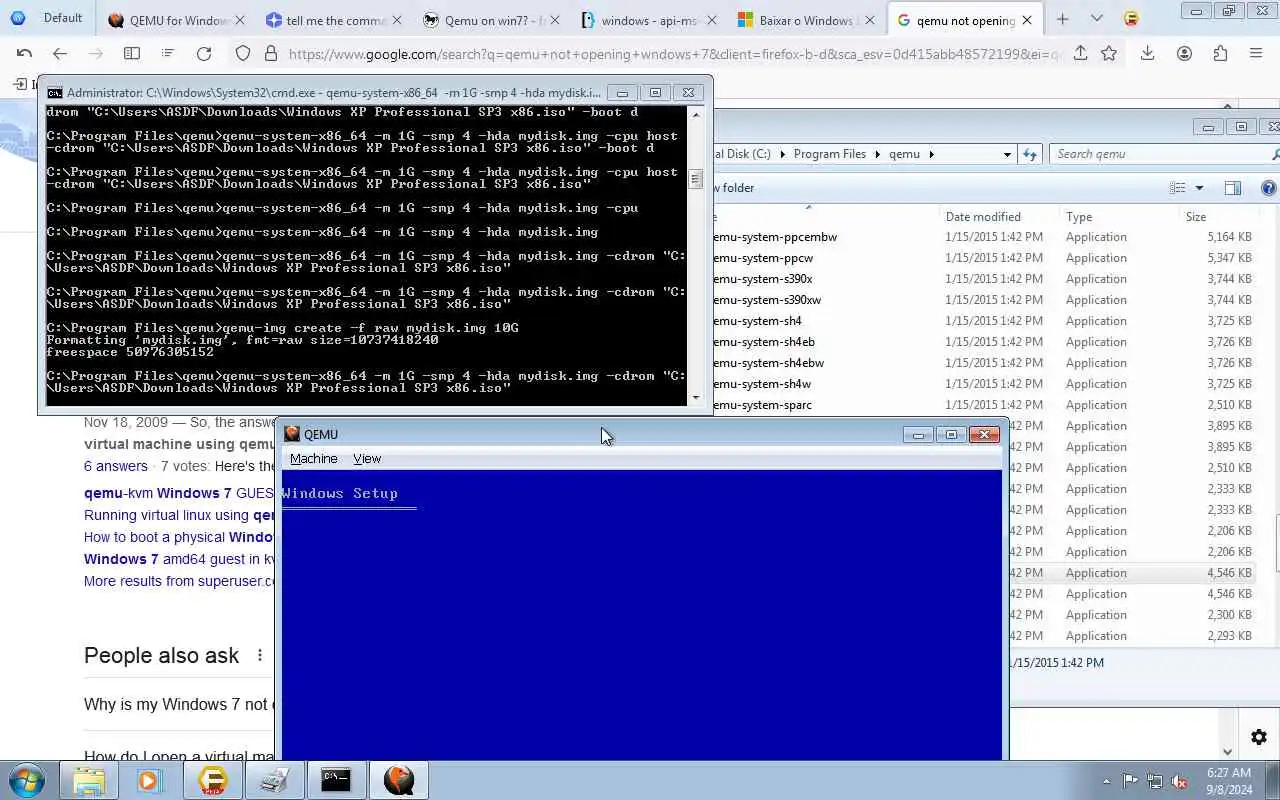Viewport: 1280px width, 800px height.
Task: Click the Search qemu field in Explorer
Action: point(1160,154)
